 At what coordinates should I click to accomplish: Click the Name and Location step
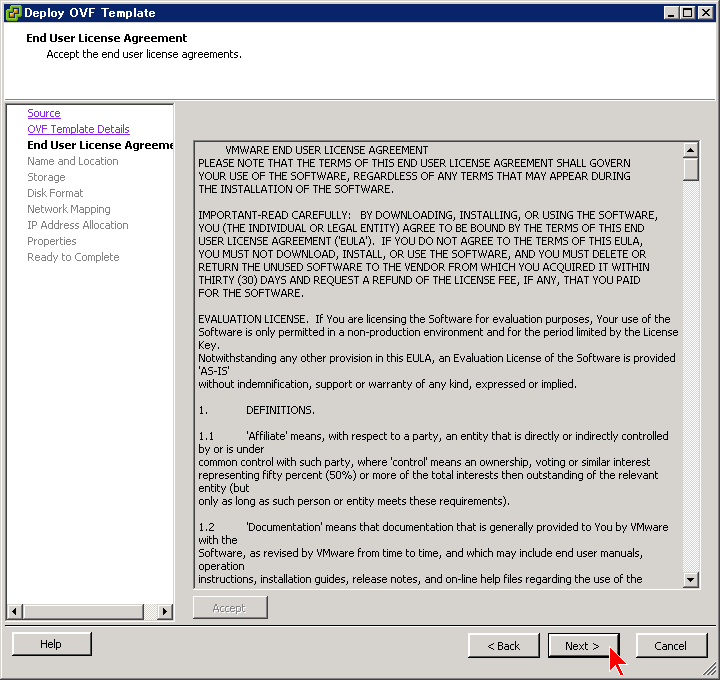coord(73,161)
